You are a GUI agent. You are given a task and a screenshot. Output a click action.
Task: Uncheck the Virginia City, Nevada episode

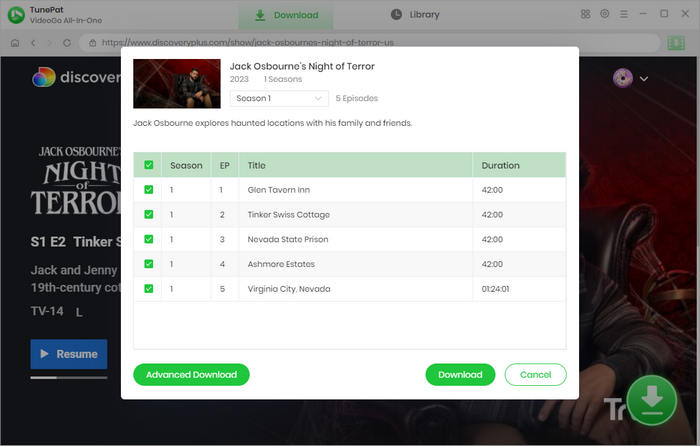coord(149,289)
